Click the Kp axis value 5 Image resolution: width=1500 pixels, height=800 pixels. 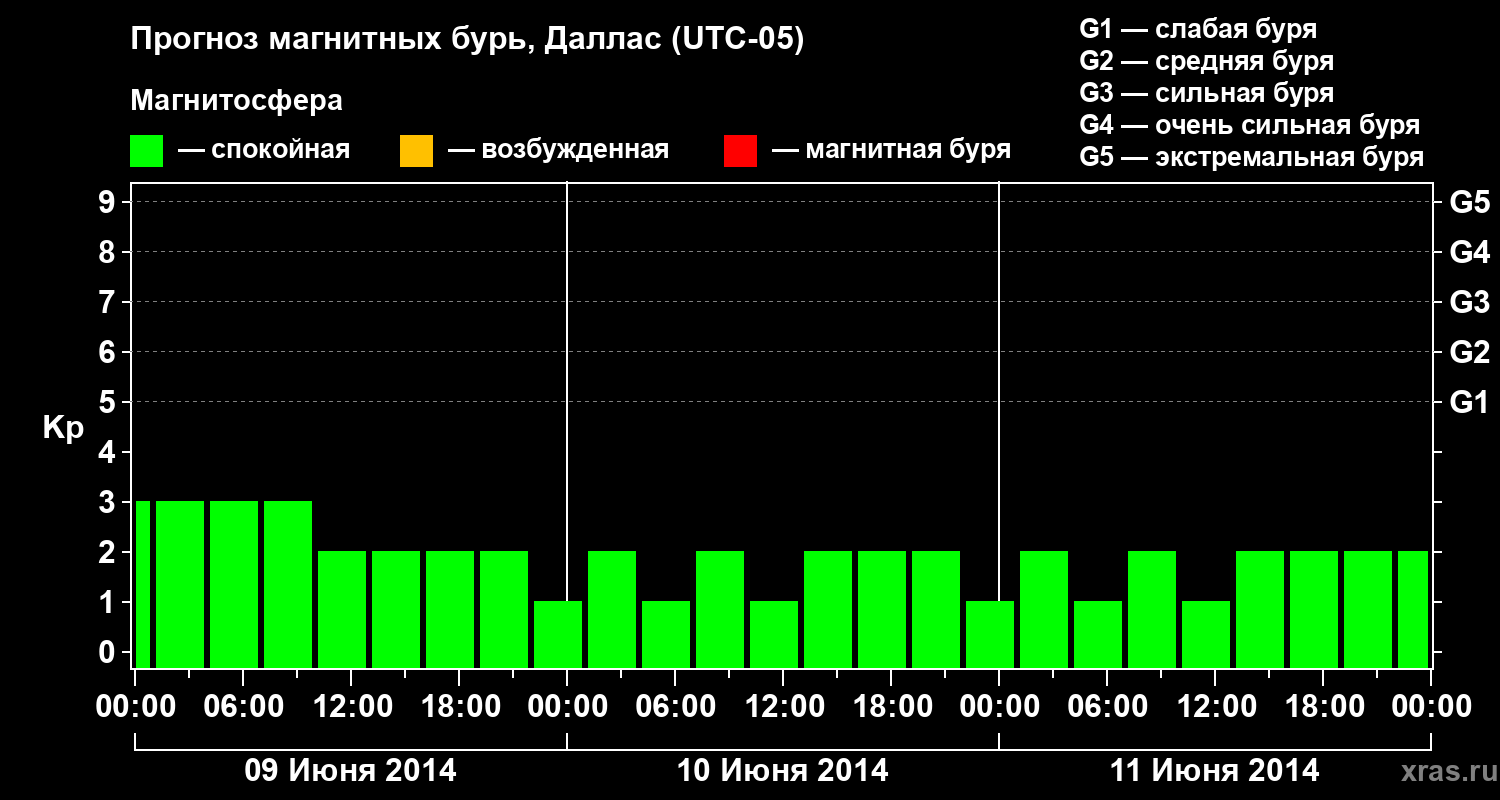pyautogui.click(x=109, y=402)
